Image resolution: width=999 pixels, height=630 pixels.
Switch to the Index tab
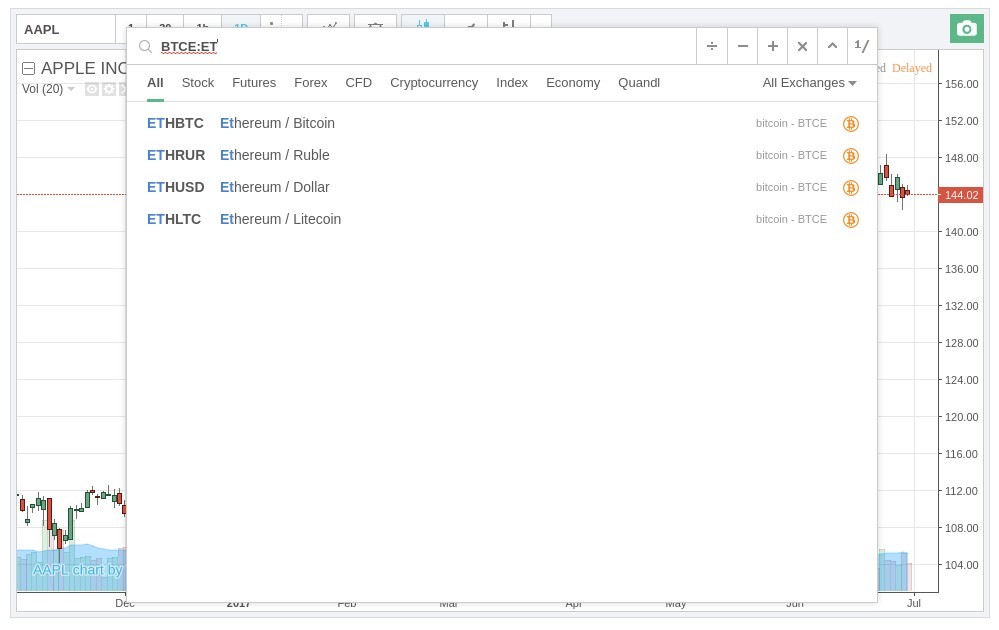[512, 83]
